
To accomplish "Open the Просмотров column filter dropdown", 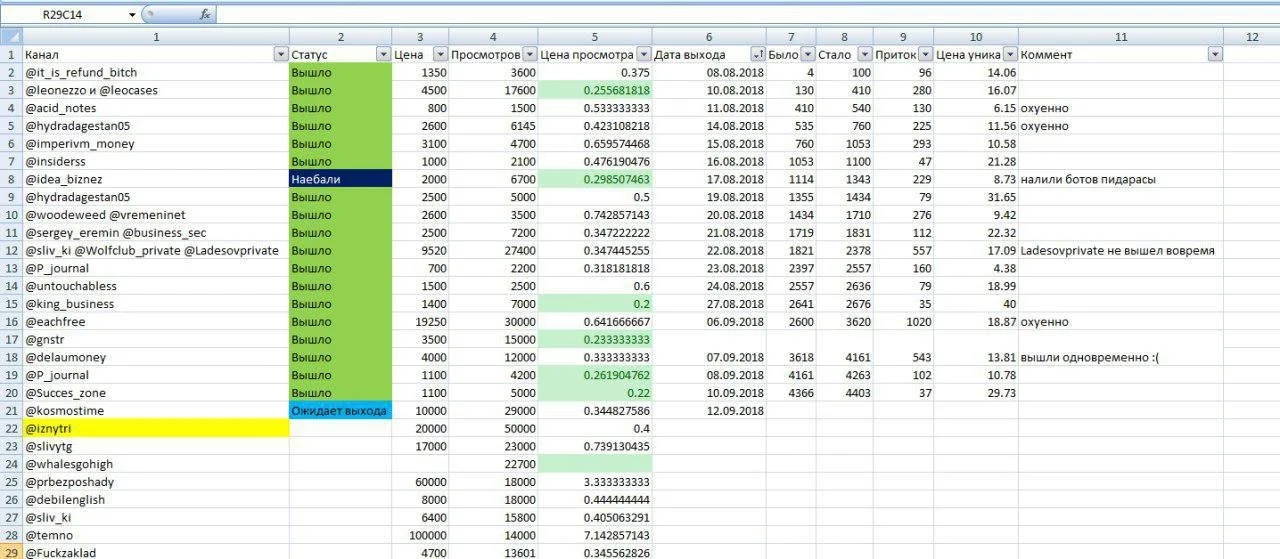I will [530, 55].
